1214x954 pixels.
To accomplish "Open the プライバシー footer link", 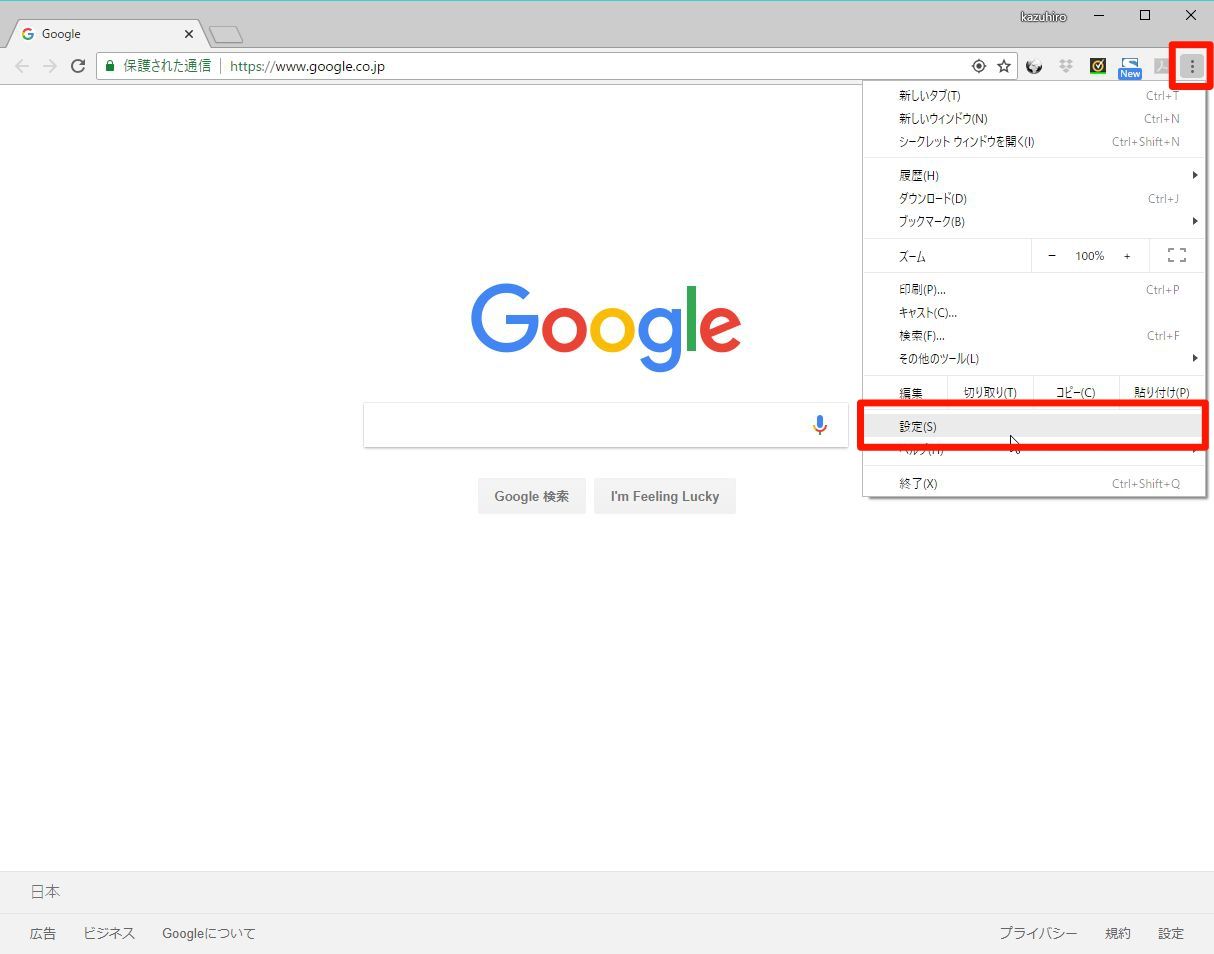I will click(1039, 933).
